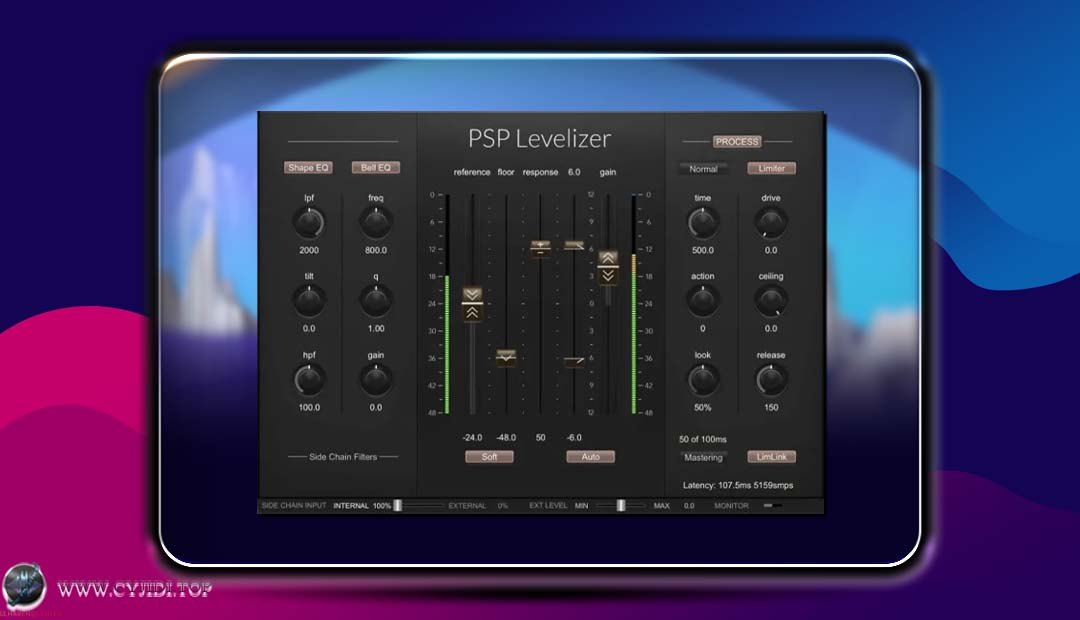Click the gain fader handle
1080x620 pixels.
click(608, 267)
